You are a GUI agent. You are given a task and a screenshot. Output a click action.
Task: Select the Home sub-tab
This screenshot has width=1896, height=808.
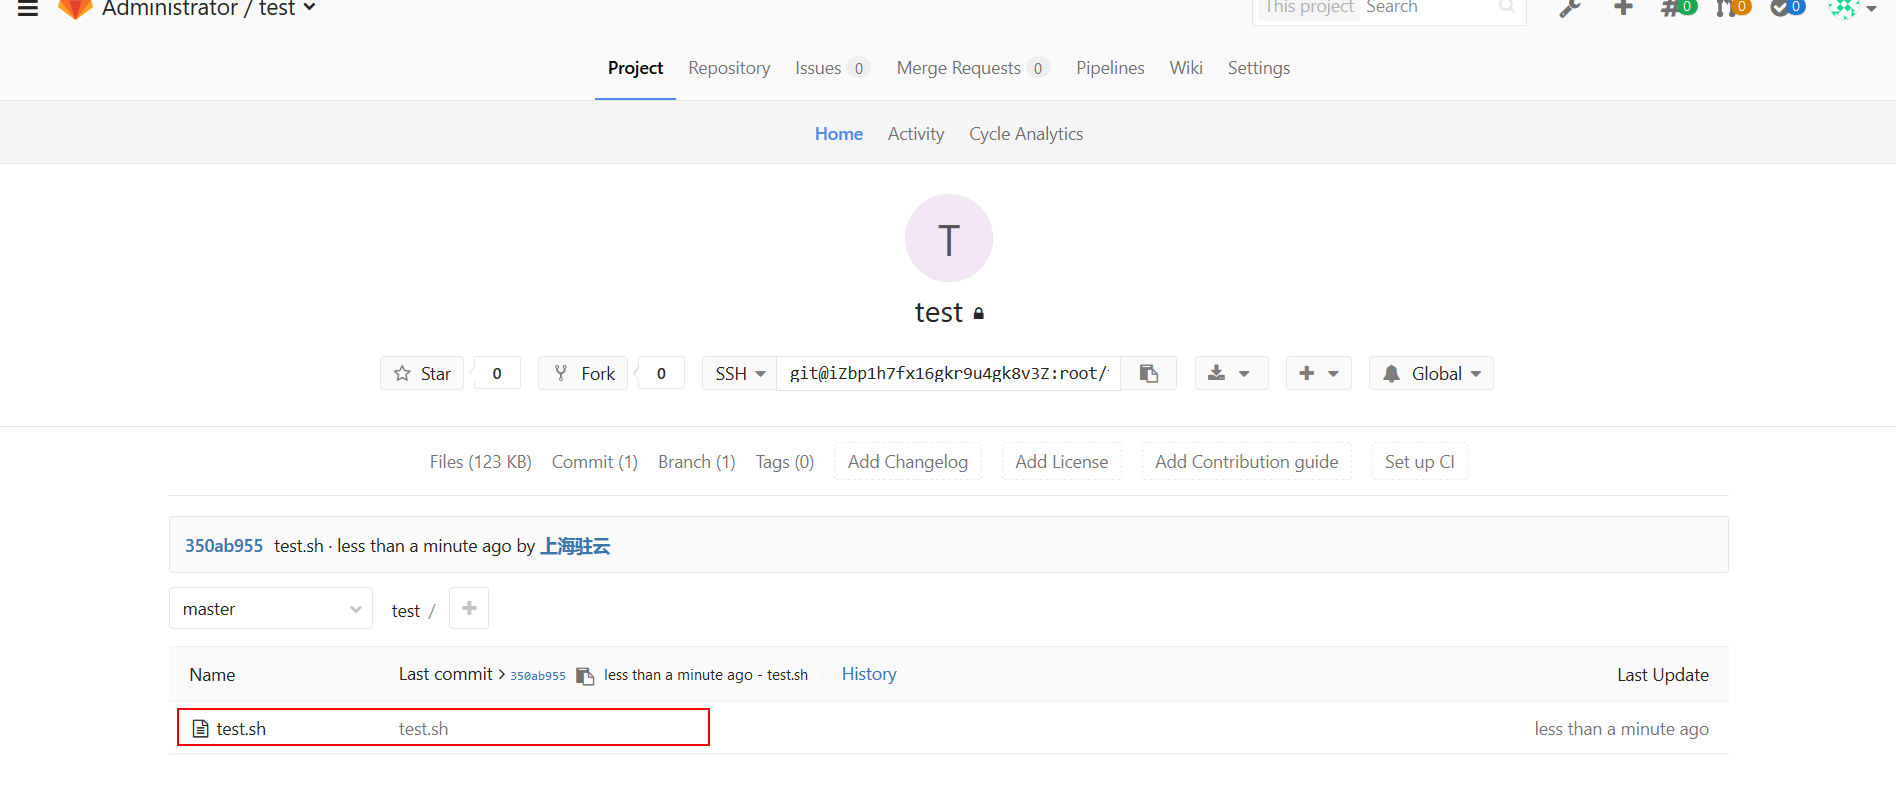(839, 134)
